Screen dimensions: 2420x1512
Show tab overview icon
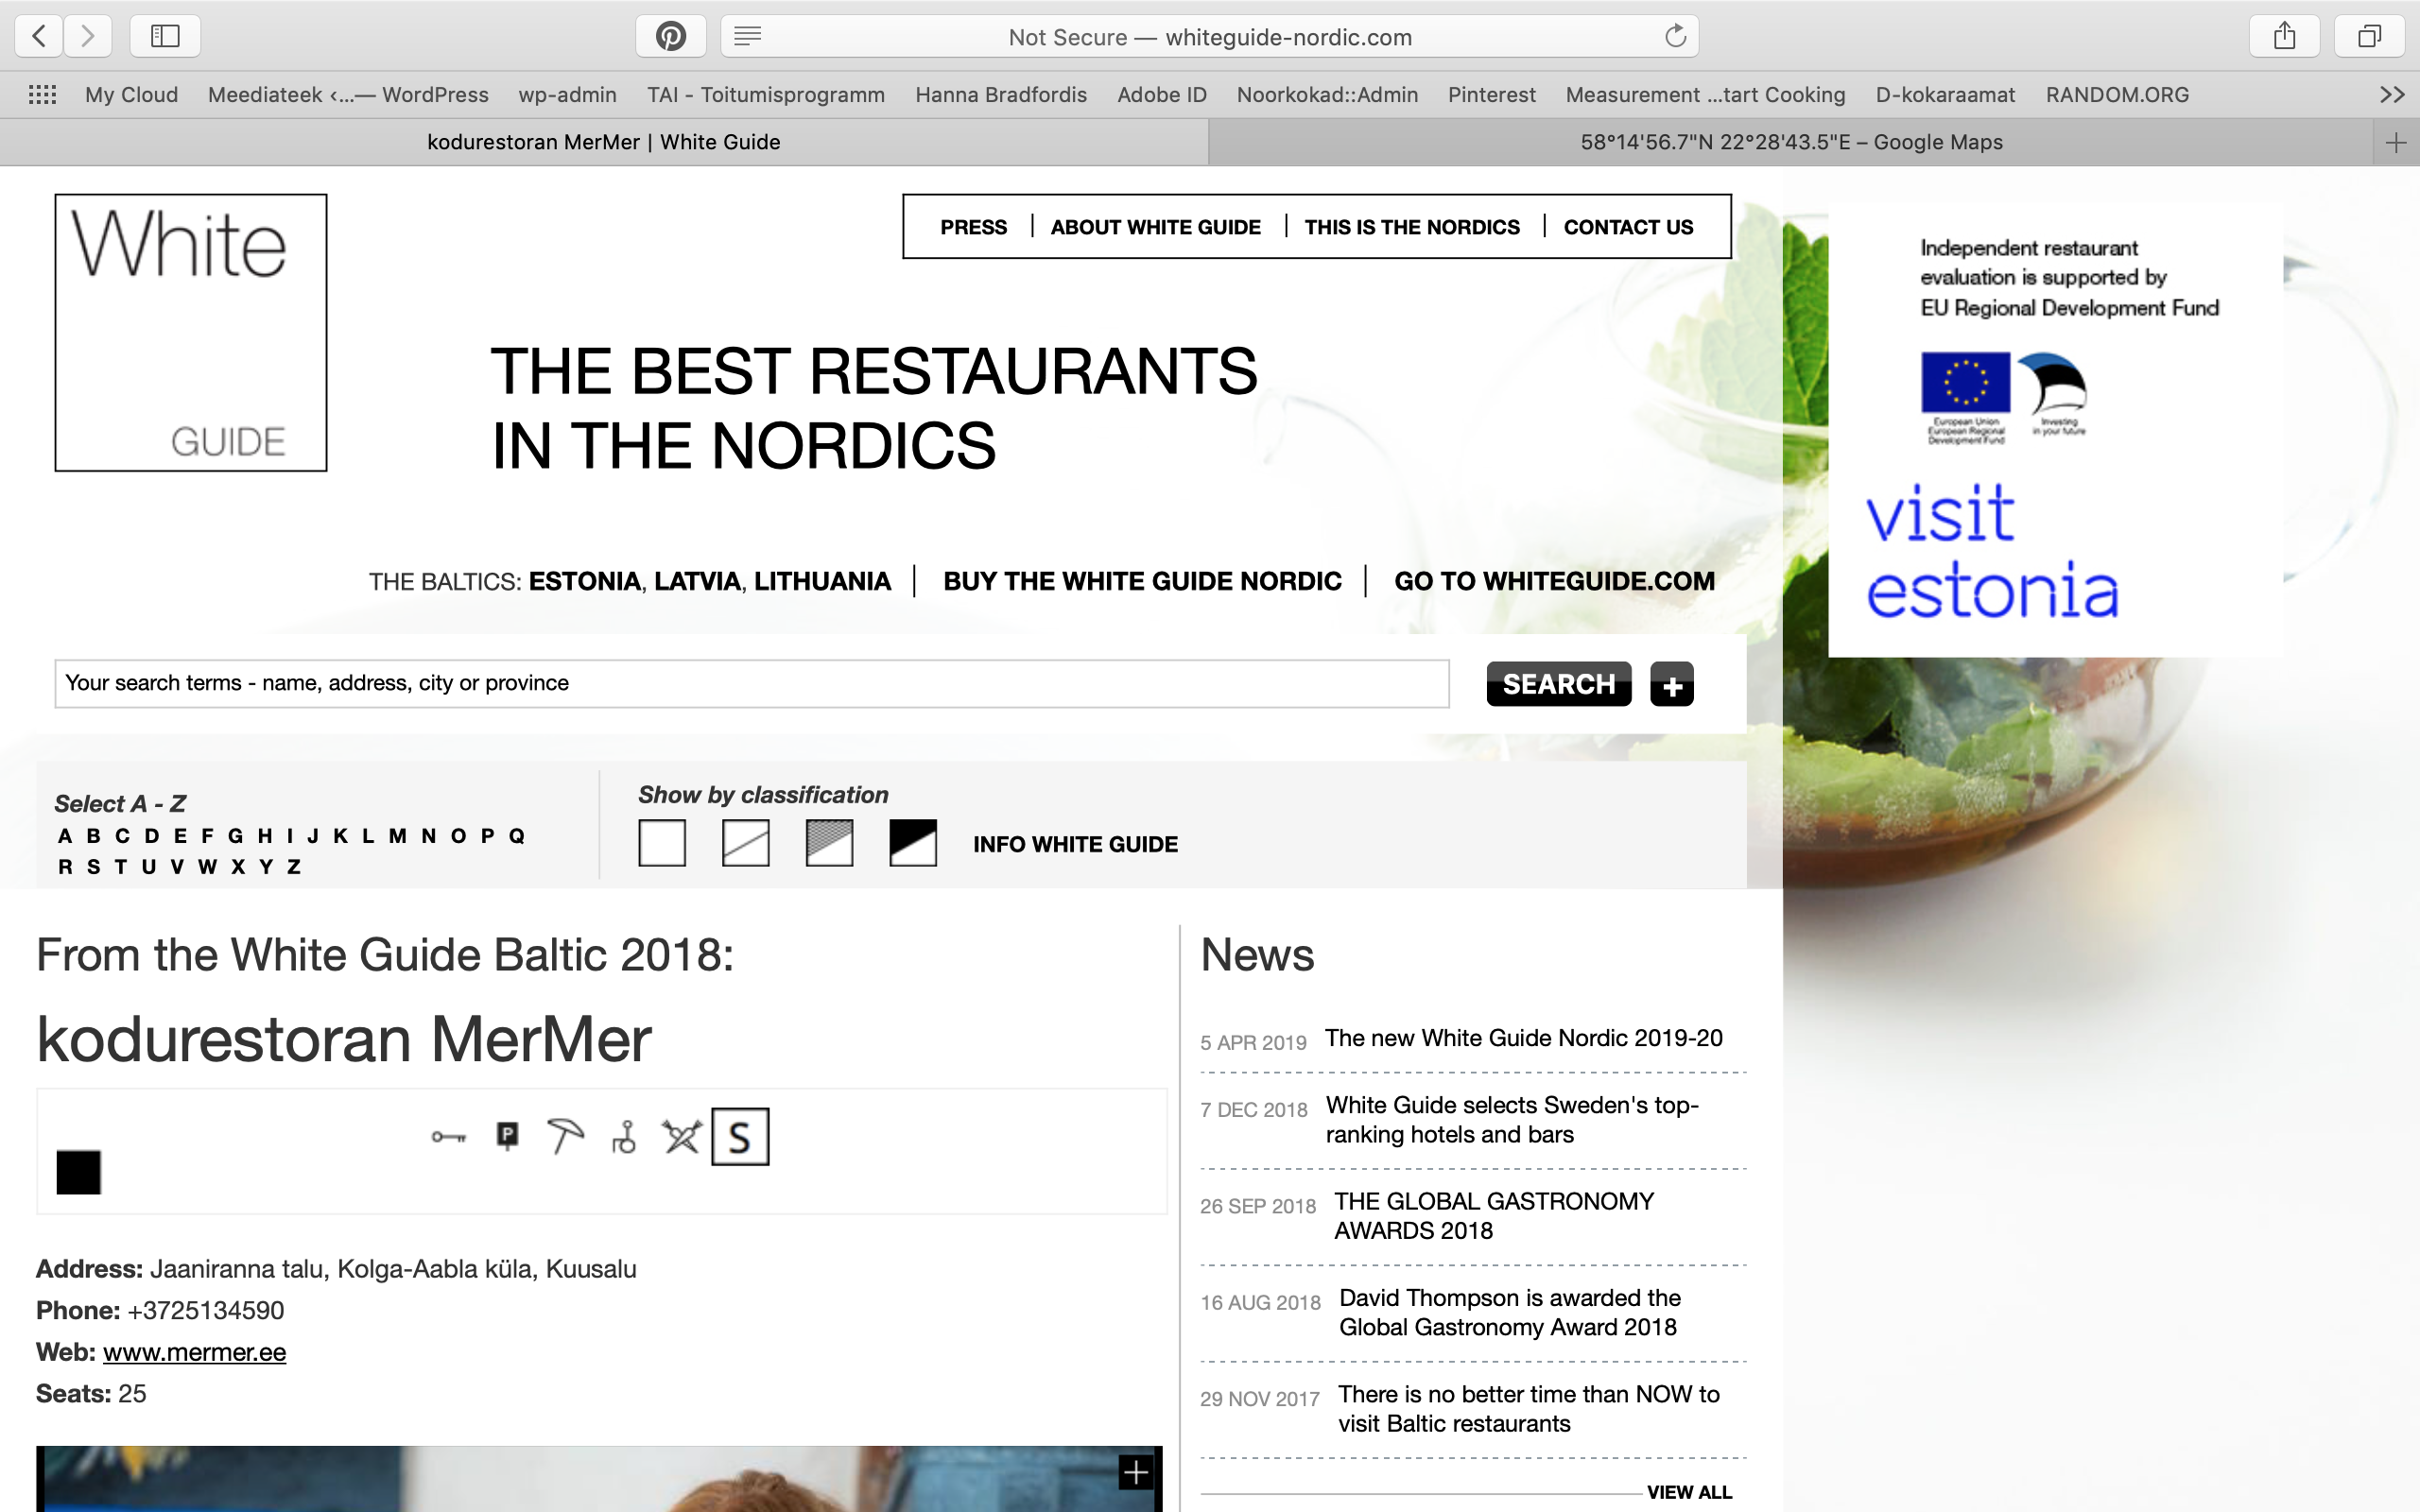2368,37
